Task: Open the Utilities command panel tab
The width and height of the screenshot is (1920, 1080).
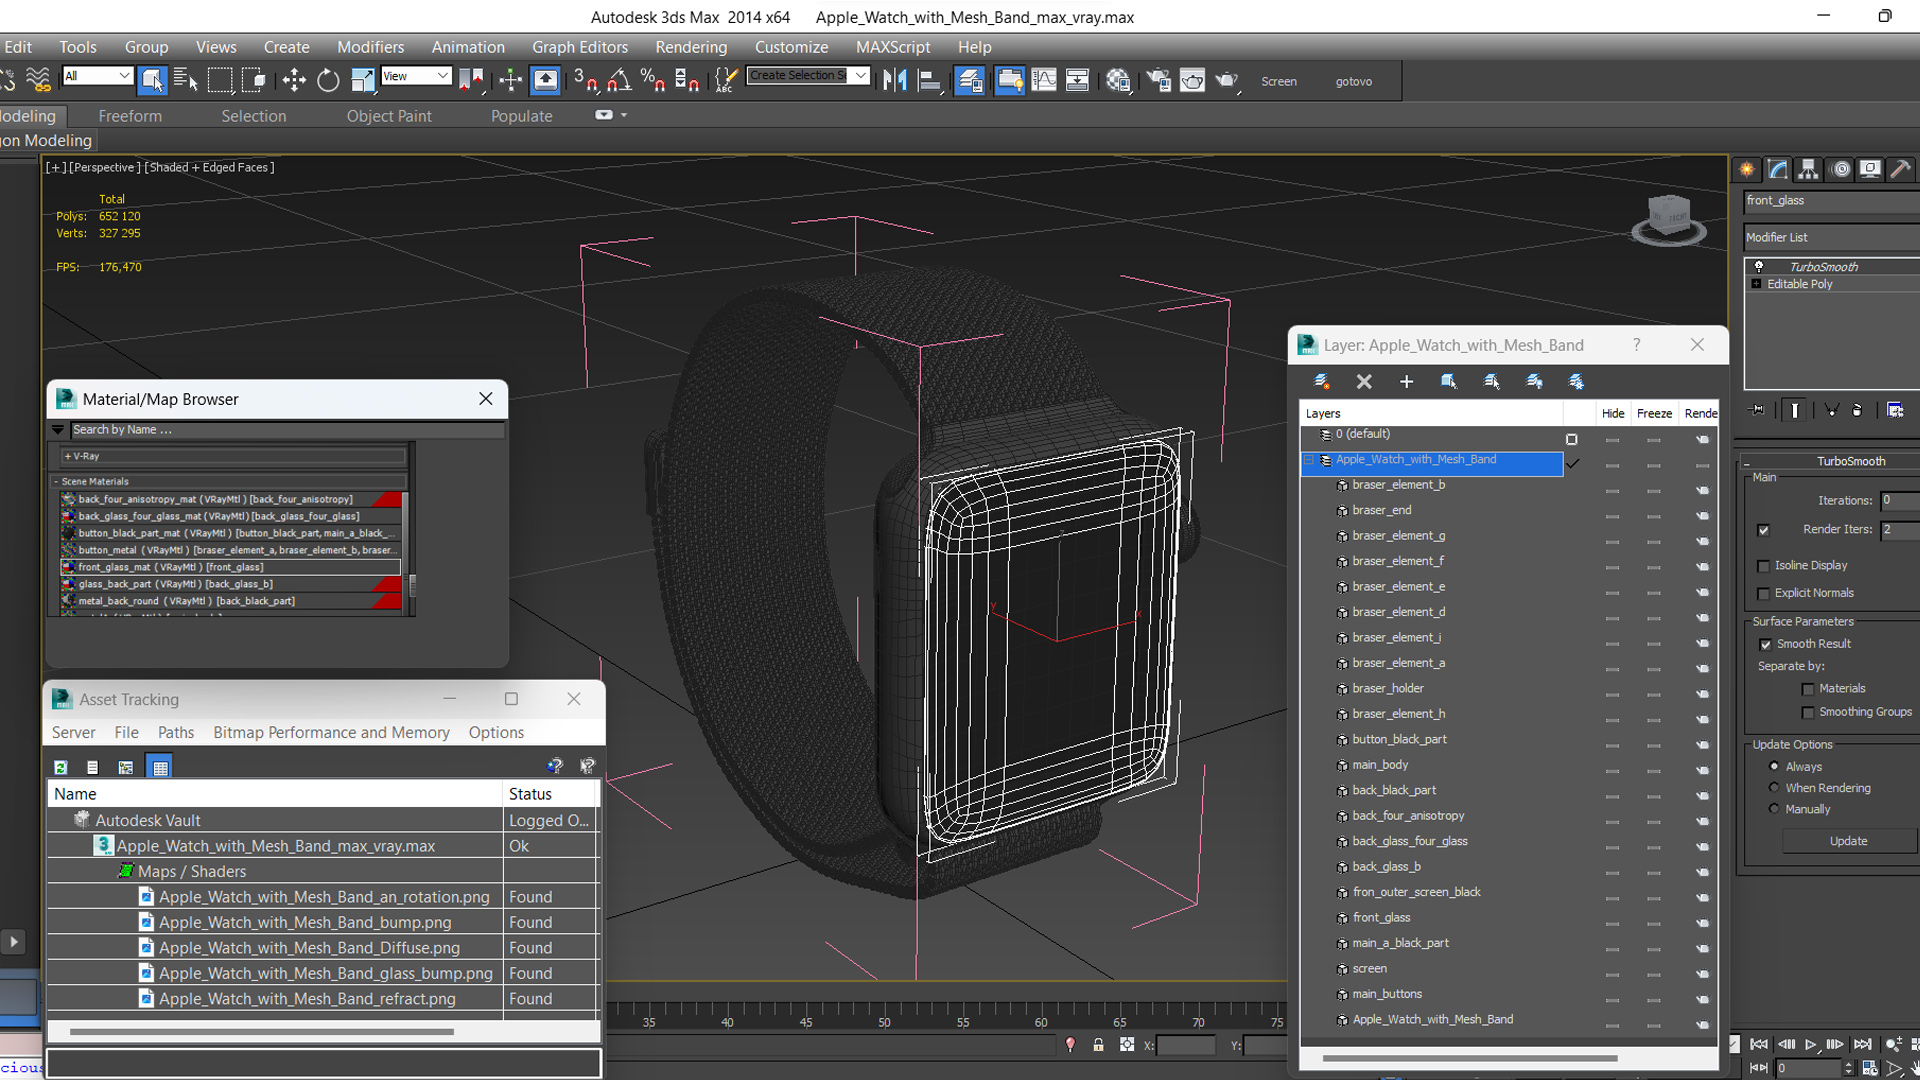Action: (1901, 169)
